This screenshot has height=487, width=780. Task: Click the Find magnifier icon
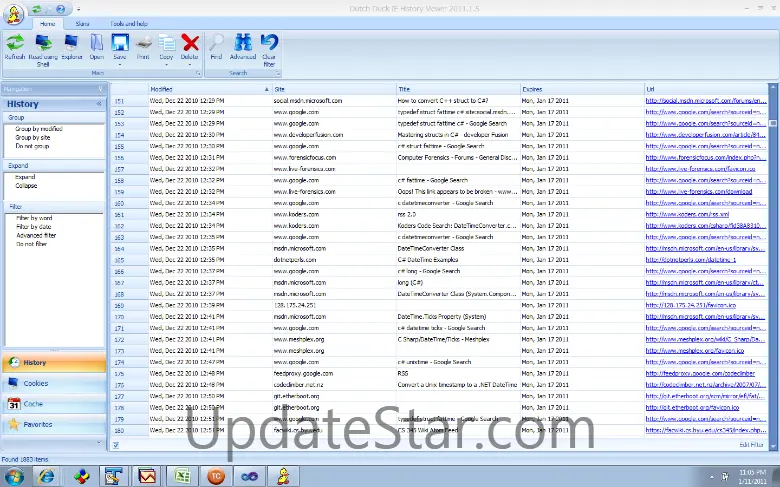(216, 43)
